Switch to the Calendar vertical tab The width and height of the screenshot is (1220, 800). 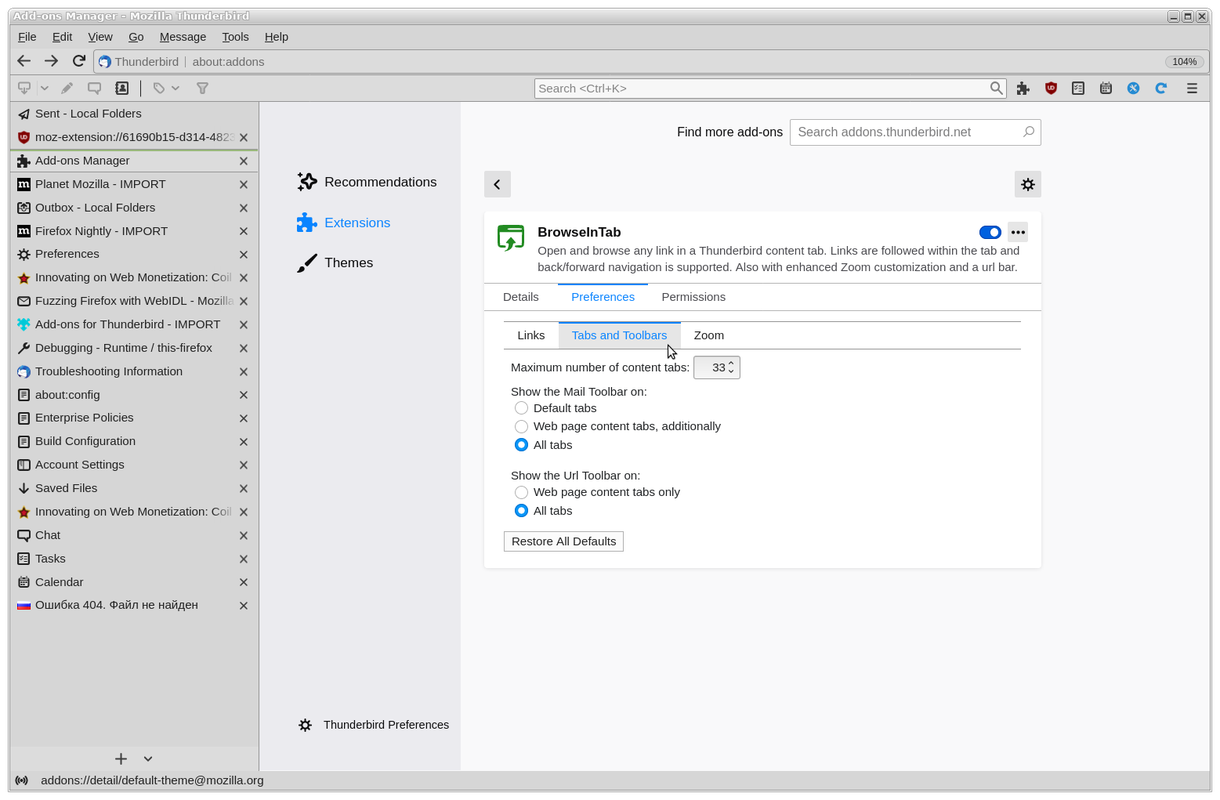[x=134, y=582]
